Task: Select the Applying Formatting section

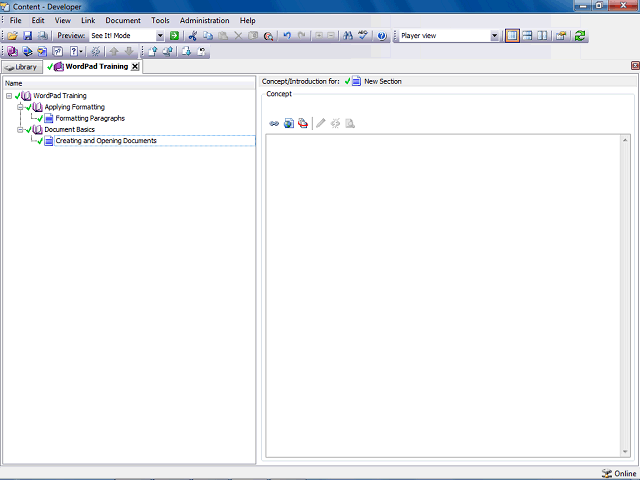Action: 75,107
